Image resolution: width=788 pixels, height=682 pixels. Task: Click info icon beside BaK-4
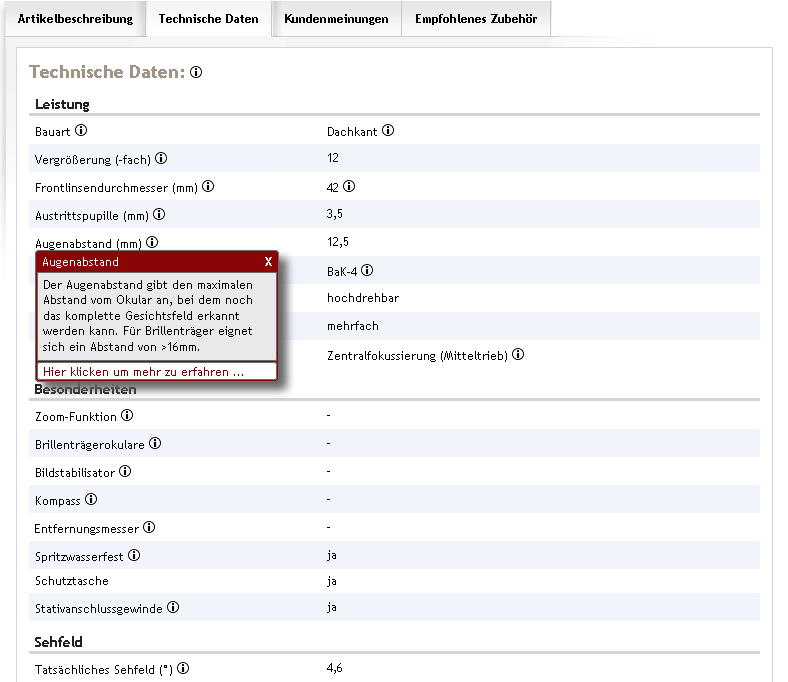point(367,270)
